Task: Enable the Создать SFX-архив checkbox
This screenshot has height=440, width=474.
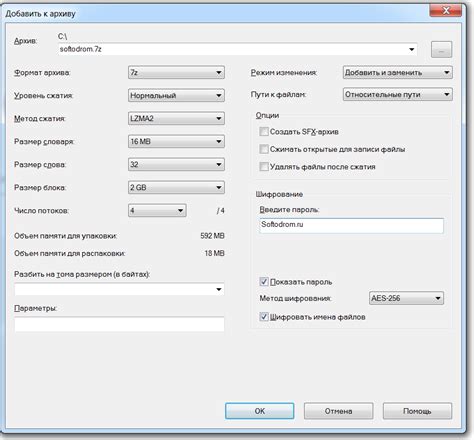Action: tap(264, 132)
